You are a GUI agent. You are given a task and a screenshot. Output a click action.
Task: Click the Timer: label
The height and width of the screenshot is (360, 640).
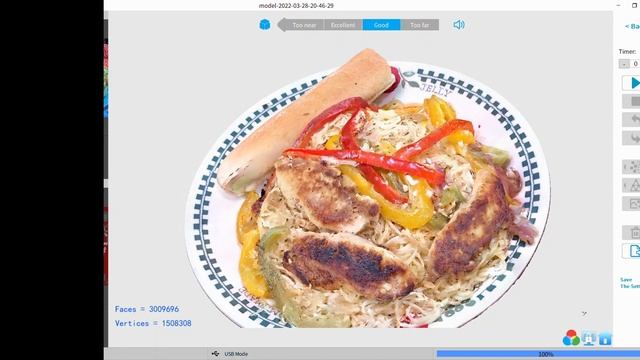(627, 51)
